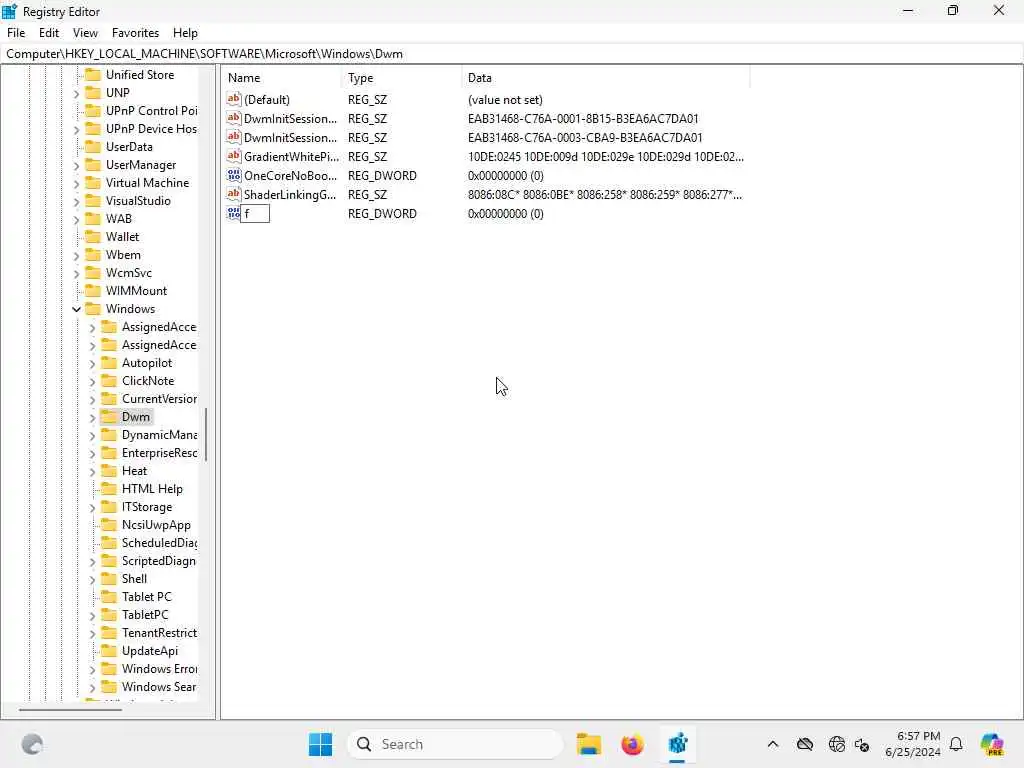Select the VisualStudio key
This screenshot has width=1024, height=768.
tap(138, 200)
